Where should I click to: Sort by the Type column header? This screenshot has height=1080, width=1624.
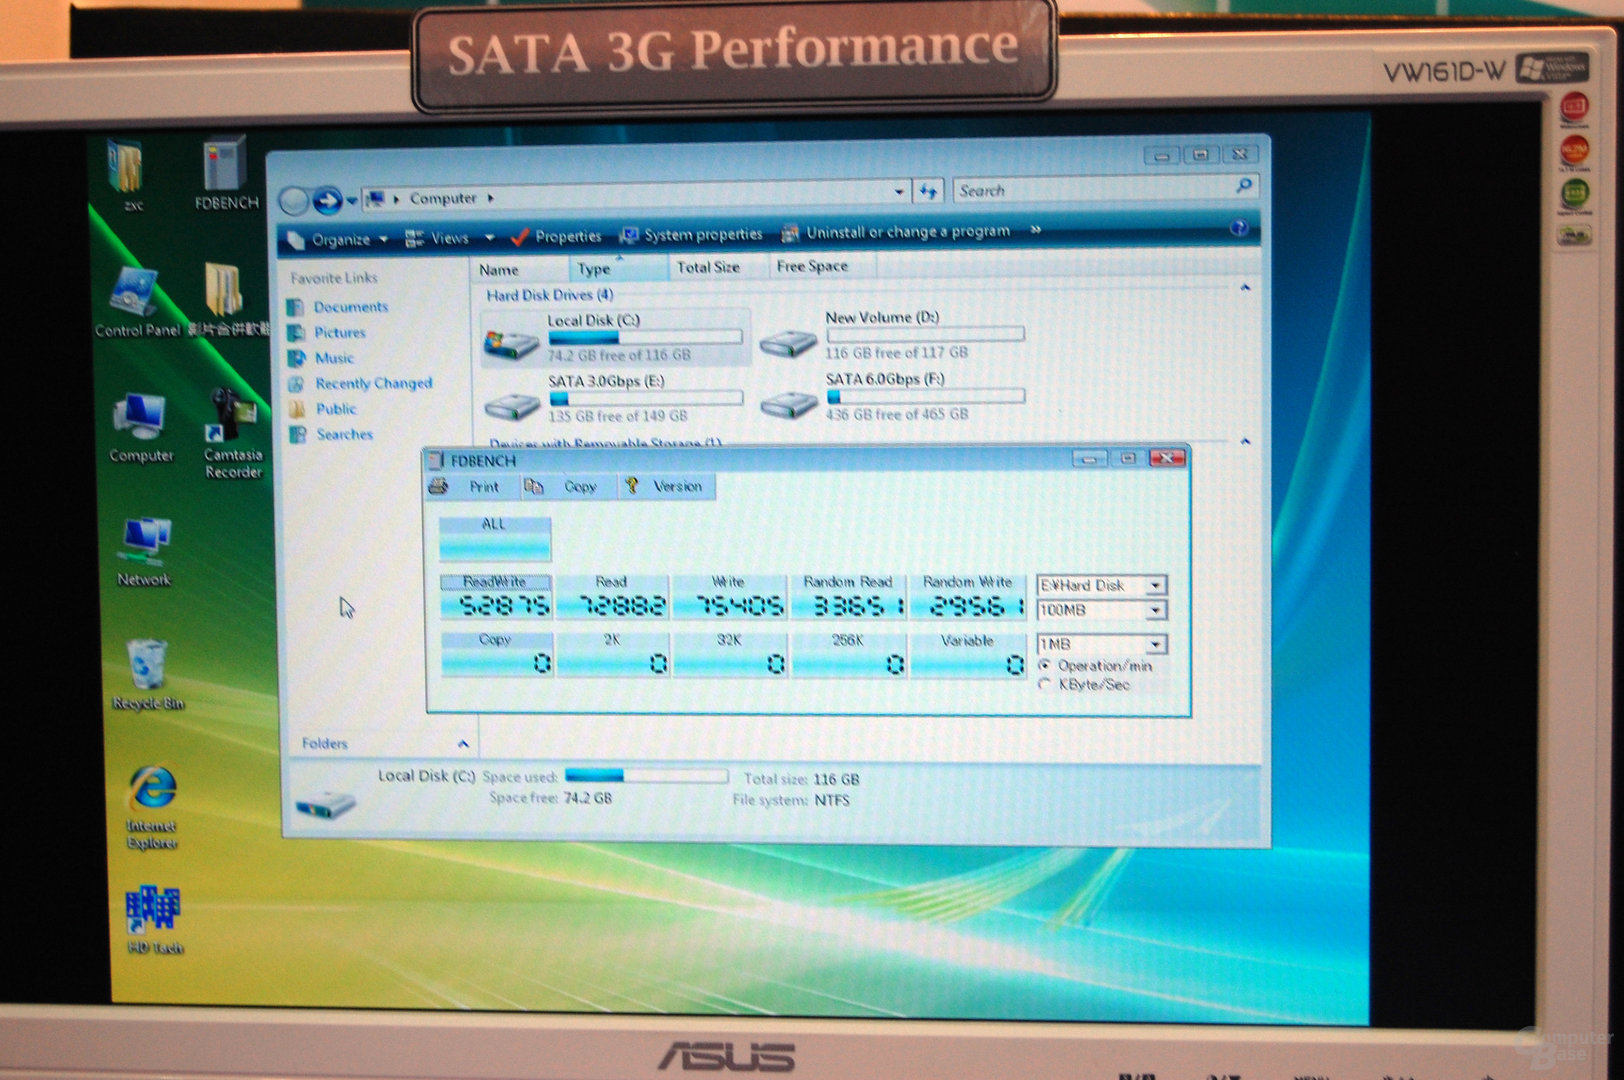(x=617, y=268)
